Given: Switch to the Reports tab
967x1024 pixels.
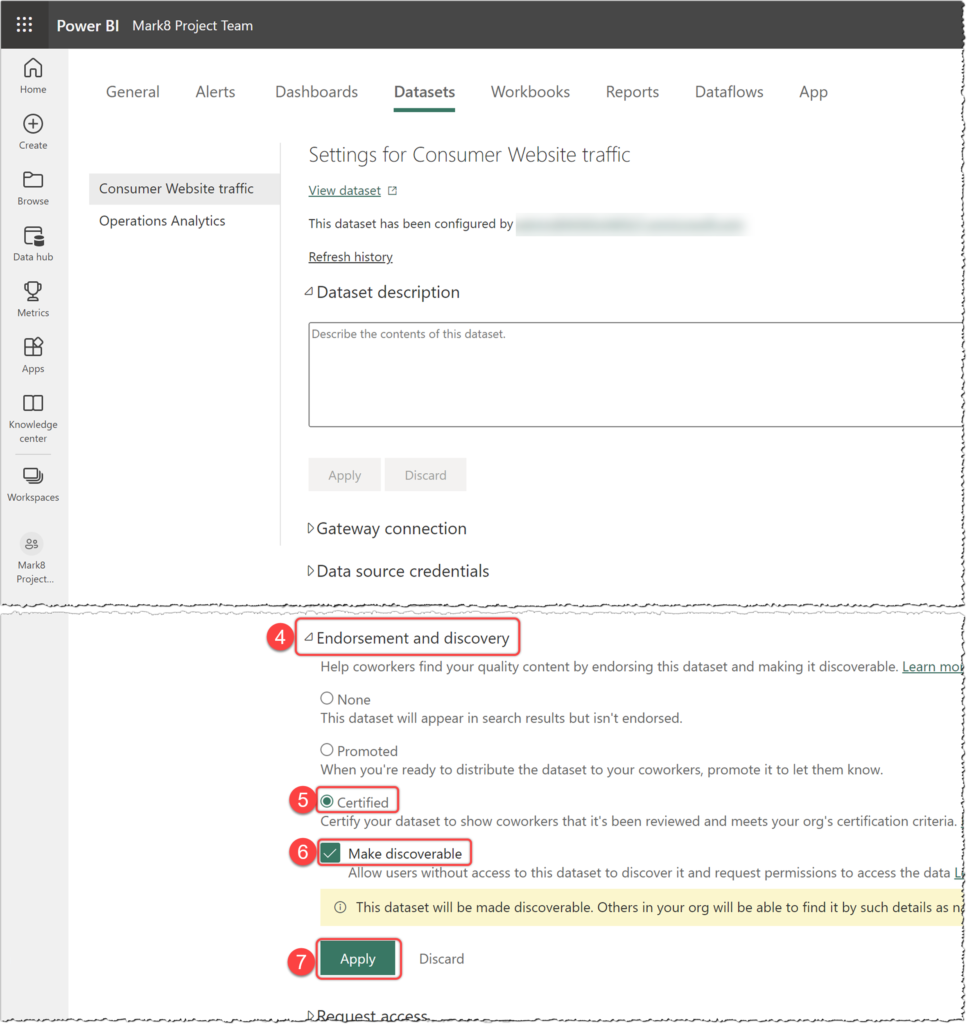Looking at the screenshot, I should coord(632,92).
